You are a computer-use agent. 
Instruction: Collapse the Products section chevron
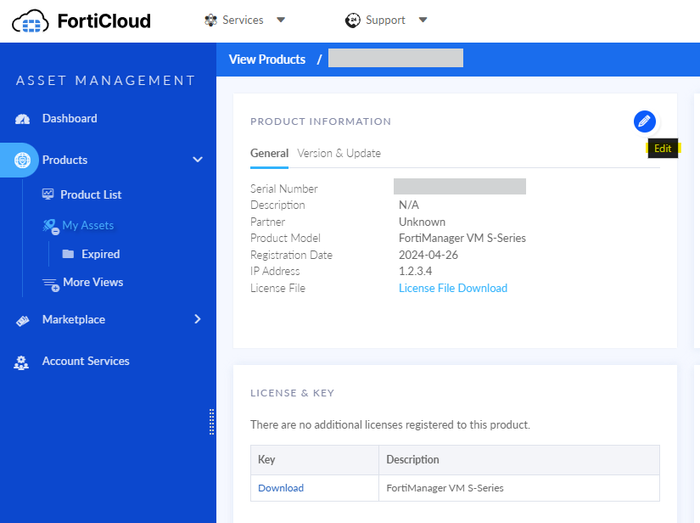tap(197, 160)
